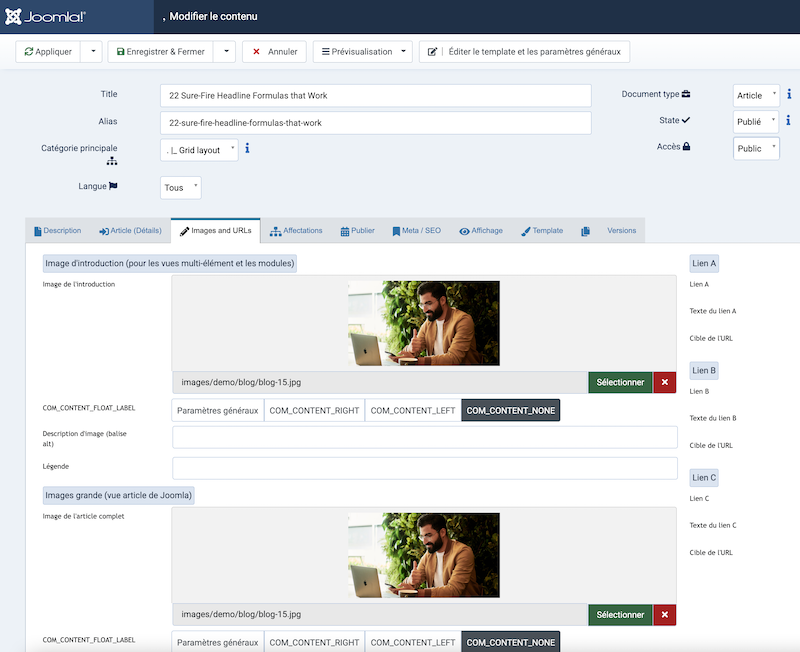800x652 pixels.
Task: Click into the Alias input field
Action: (x=376, y=123)
